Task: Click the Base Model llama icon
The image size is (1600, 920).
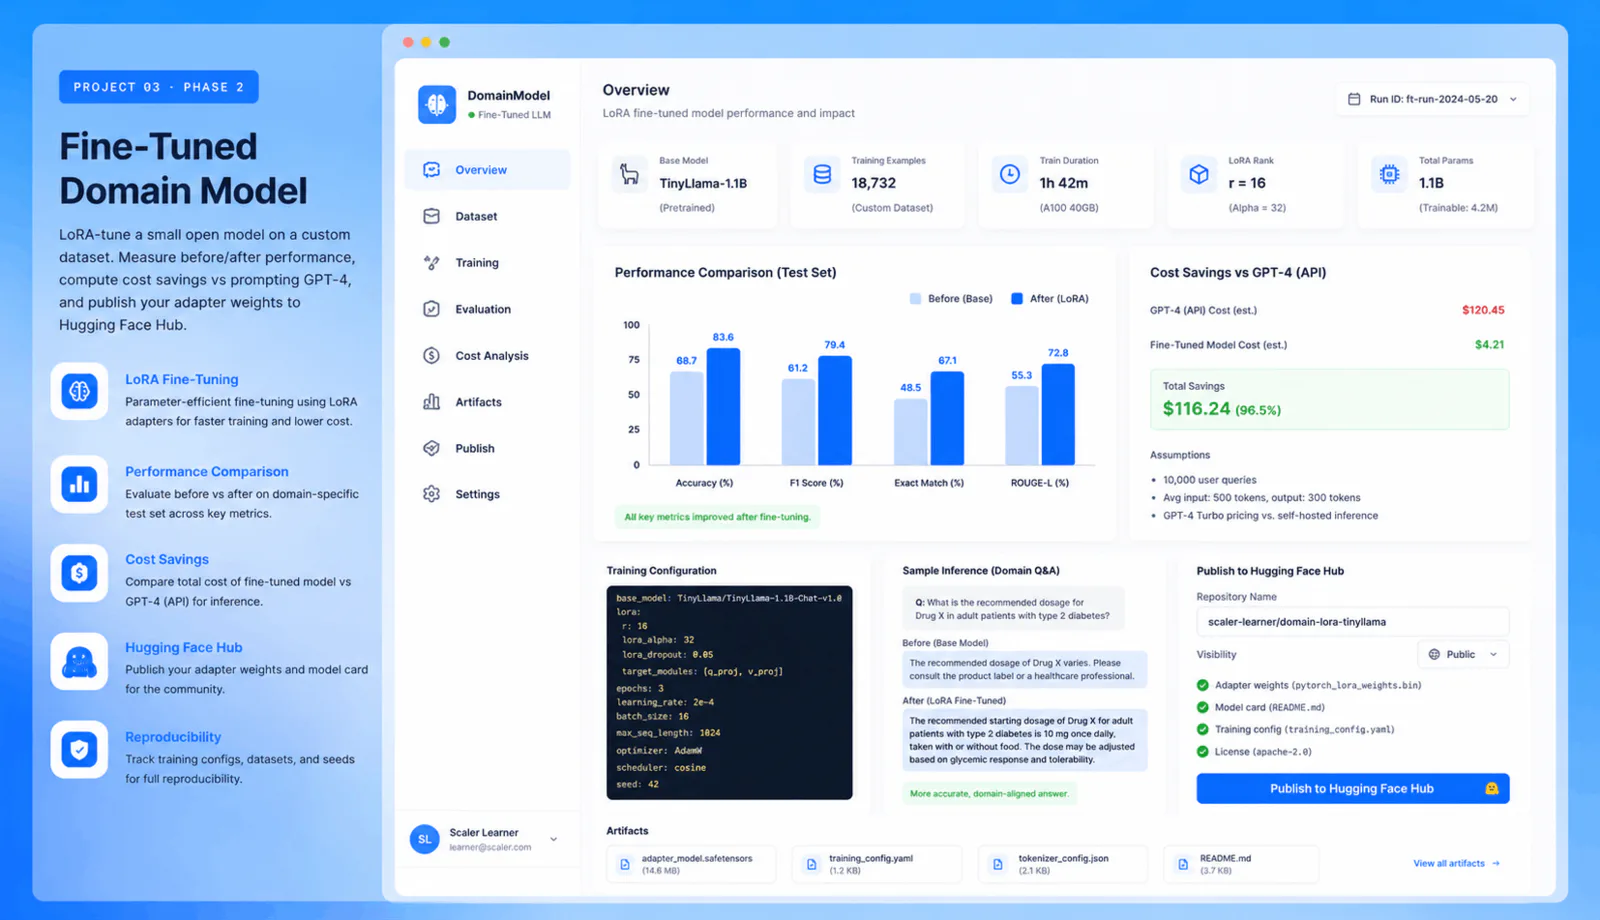Action: 629,174
